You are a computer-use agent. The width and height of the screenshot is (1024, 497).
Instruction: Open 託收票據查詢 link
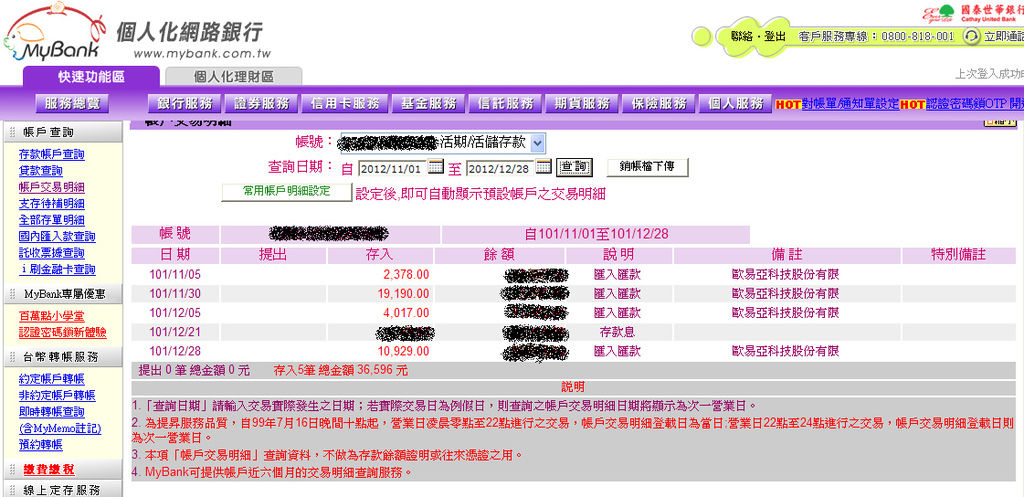tap(52, 253)
